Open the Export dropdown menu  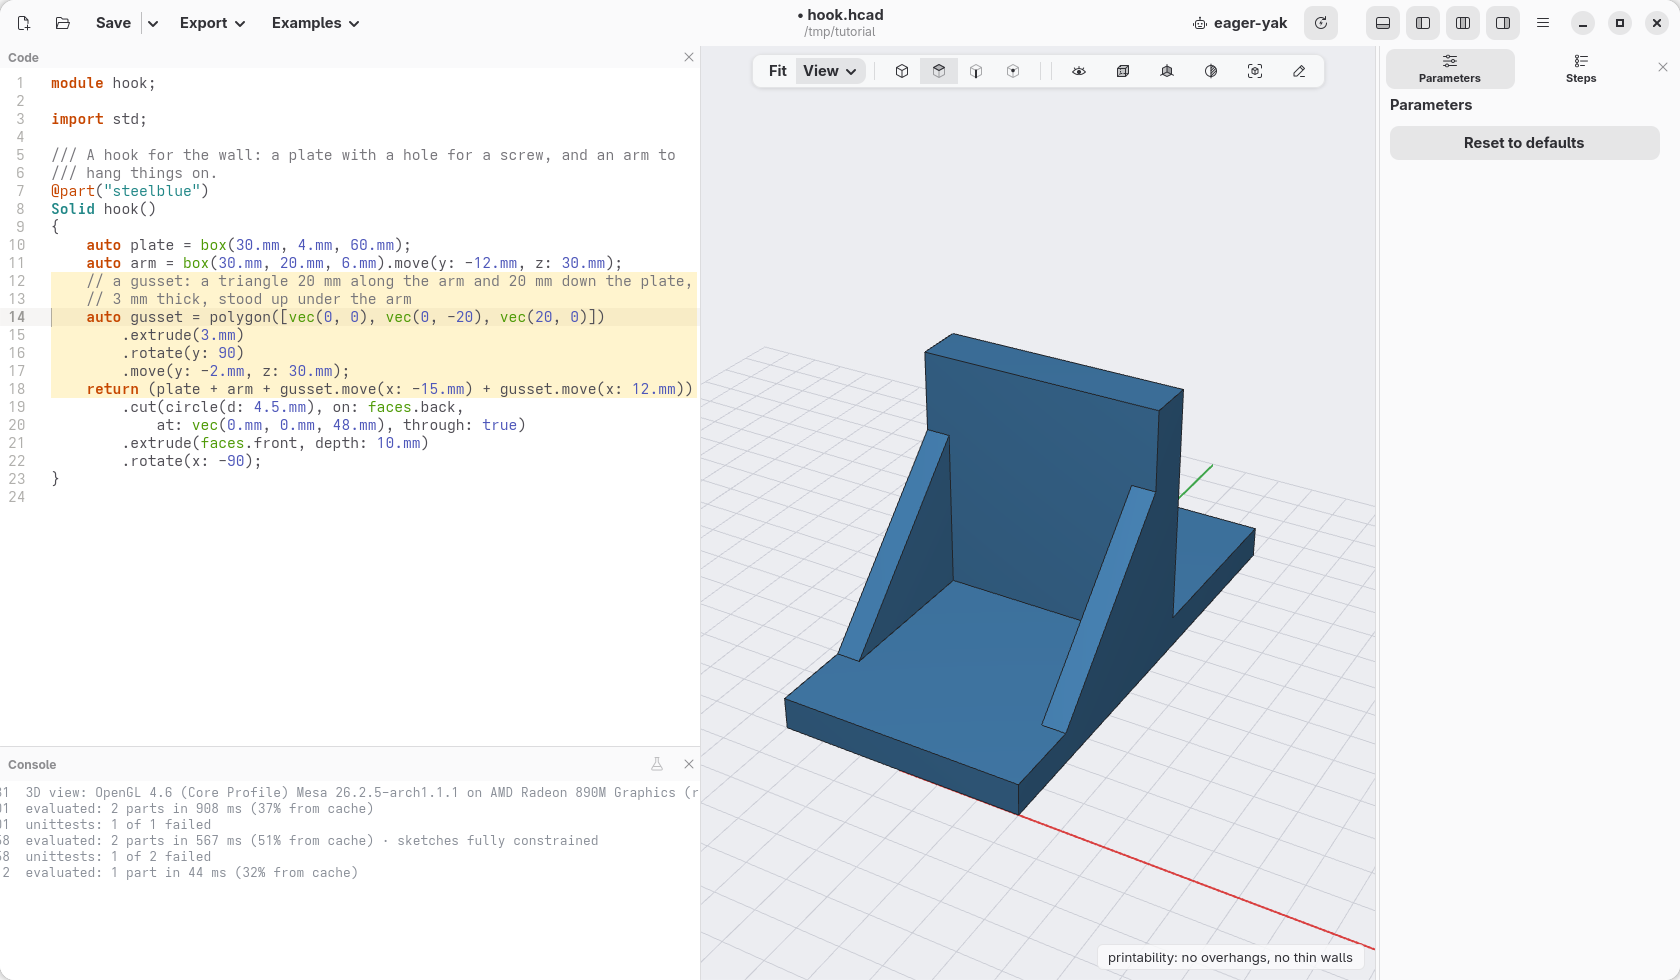(212, 23)
